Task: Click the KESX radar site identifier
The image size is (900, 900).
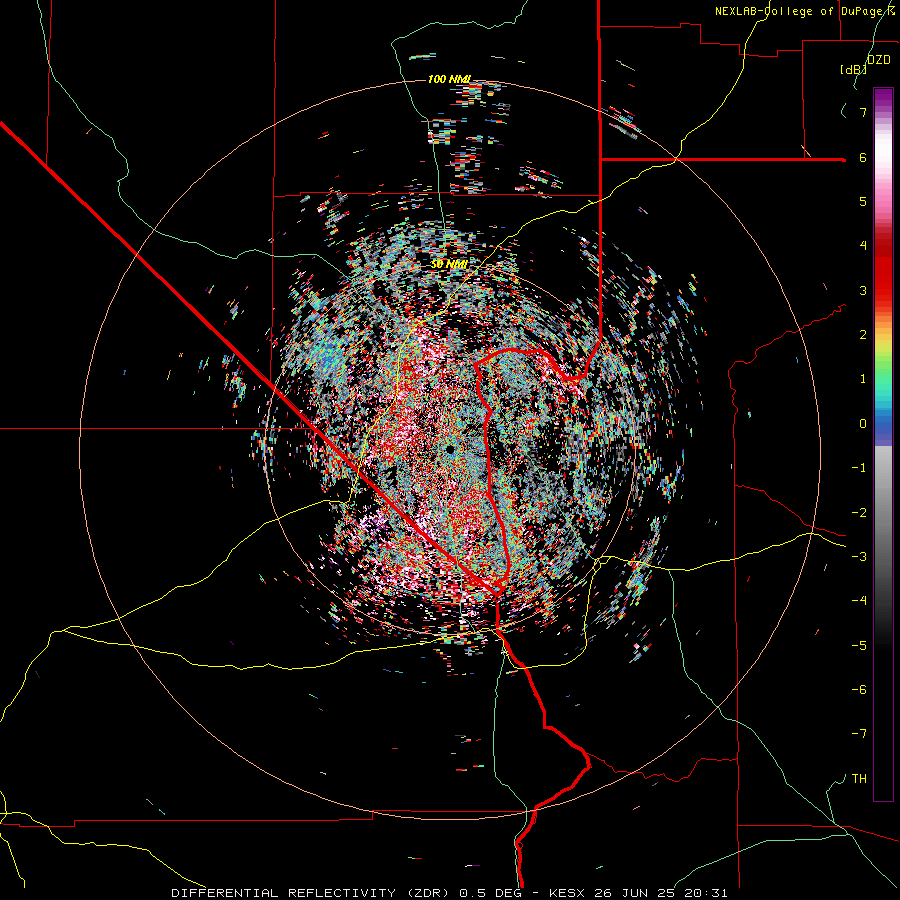Action: [569, 893]
